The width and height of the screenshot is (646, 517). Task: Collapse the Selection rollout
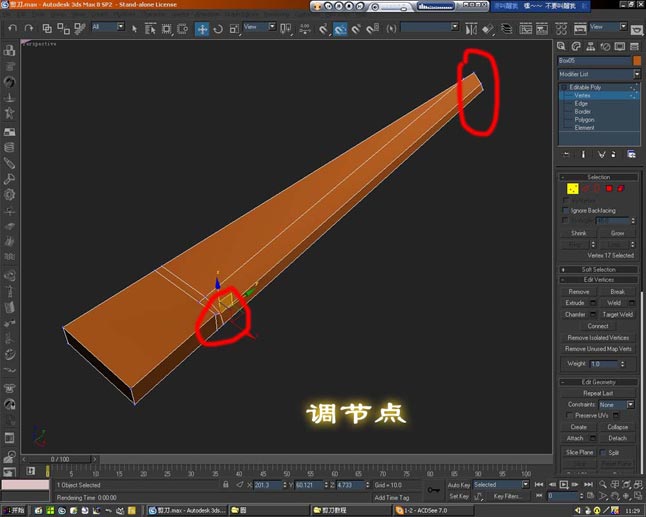[x=599, y=177]
